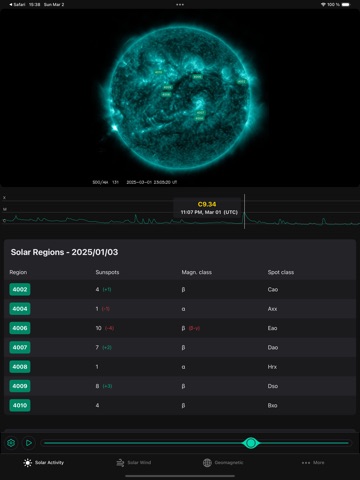Click the SDO/AIA 131 timestamp caption
360x480 pixels.
[x=135, y=182]
